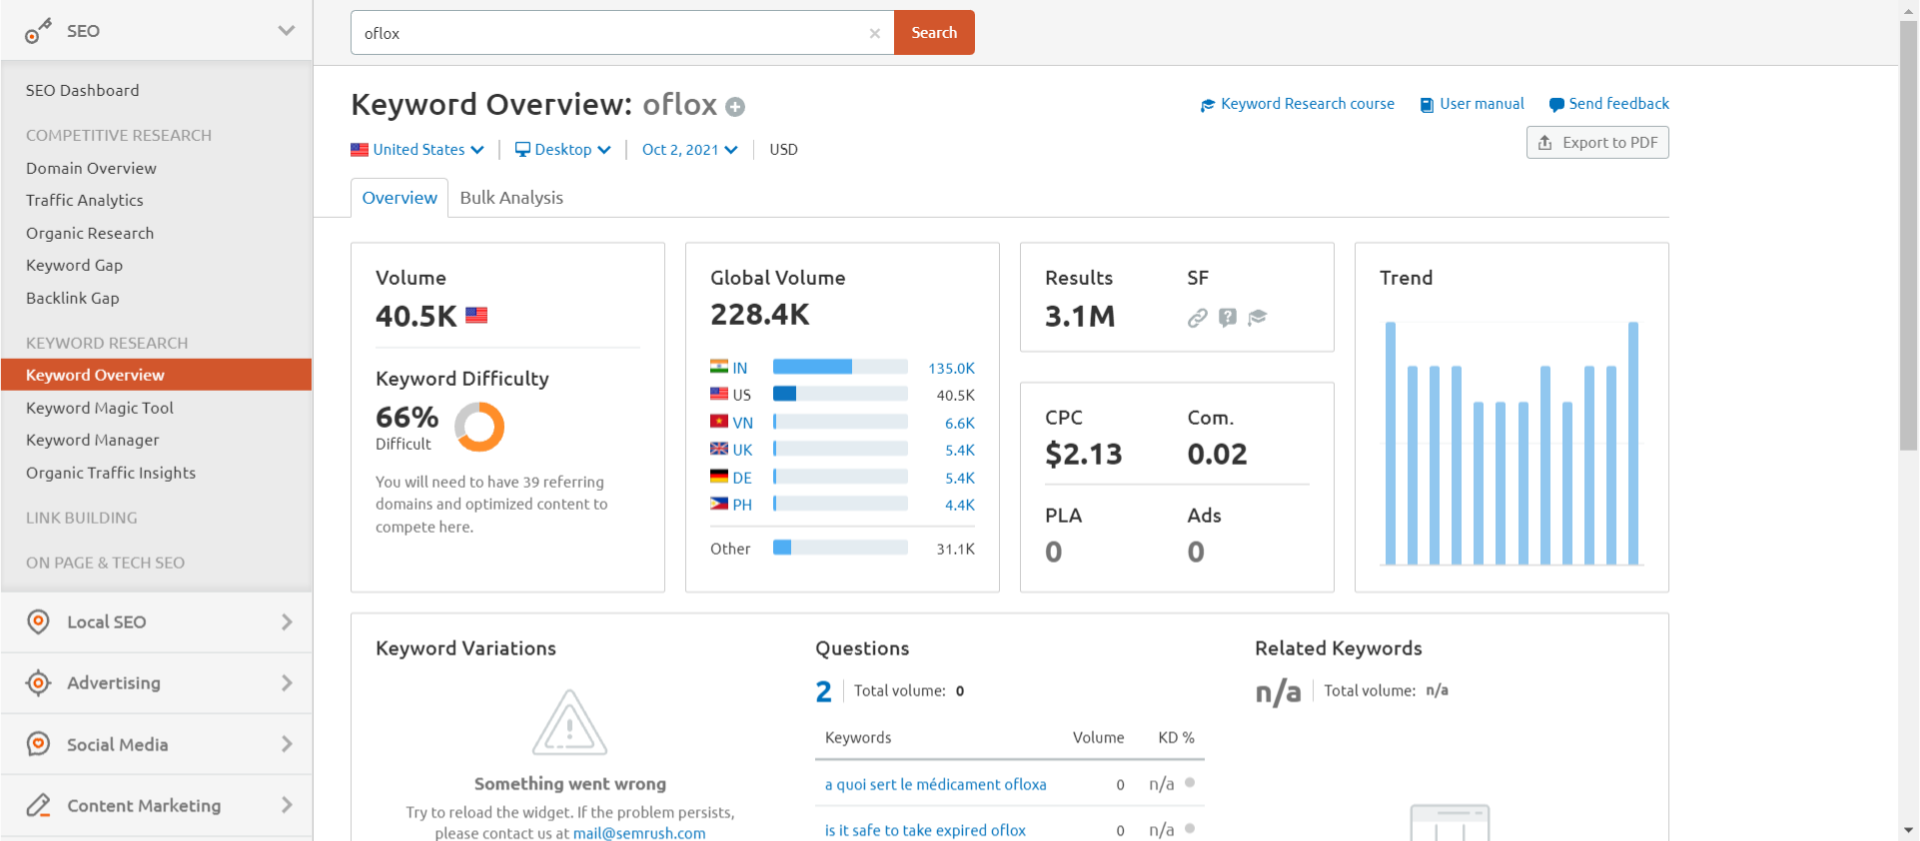1920x841 pixels.
Task: Click the Vietnam flag in Global Volume
Action: [719, 422]
